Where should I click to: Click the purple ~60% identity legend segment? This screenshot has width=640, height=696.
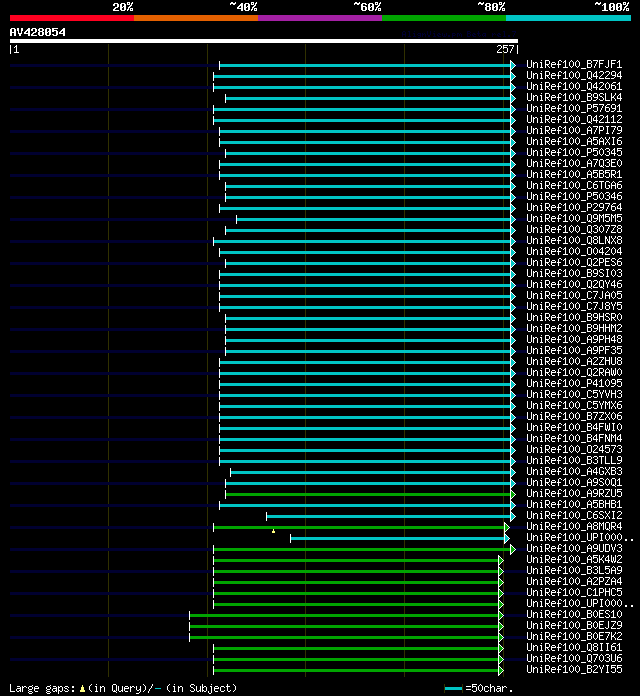(x=320, y=18)
